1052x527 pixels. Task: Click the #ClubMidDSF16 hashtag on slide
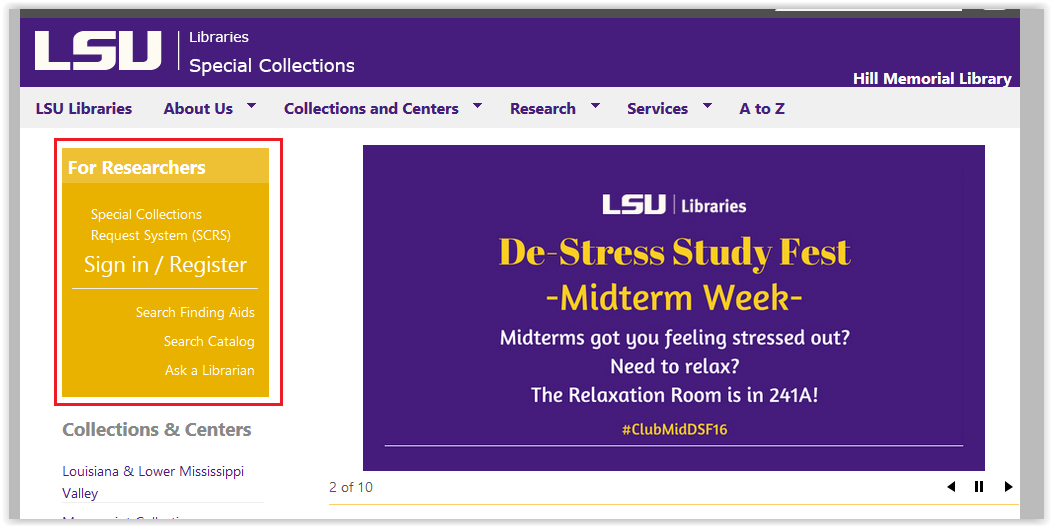pyautogui.click(x=674, y=430)
